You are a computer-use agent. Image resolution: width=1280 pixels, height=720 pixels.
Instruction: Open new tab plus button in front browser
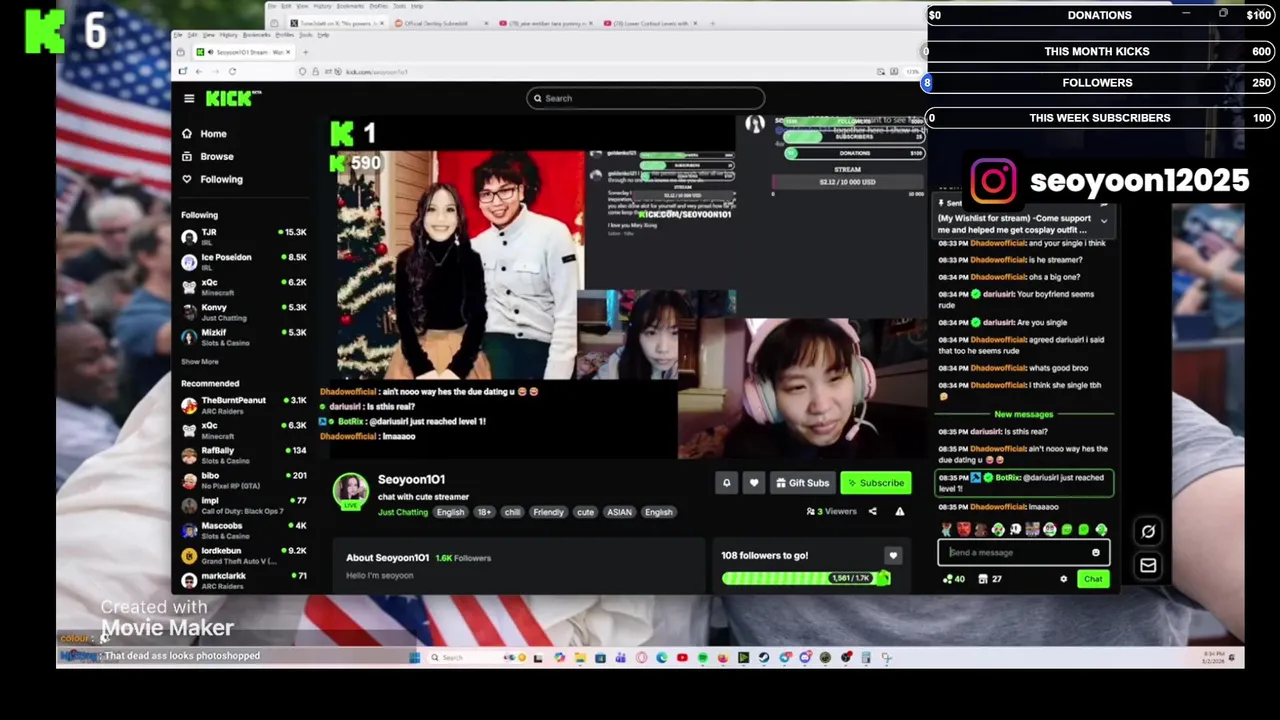click(x=305, y=52)
